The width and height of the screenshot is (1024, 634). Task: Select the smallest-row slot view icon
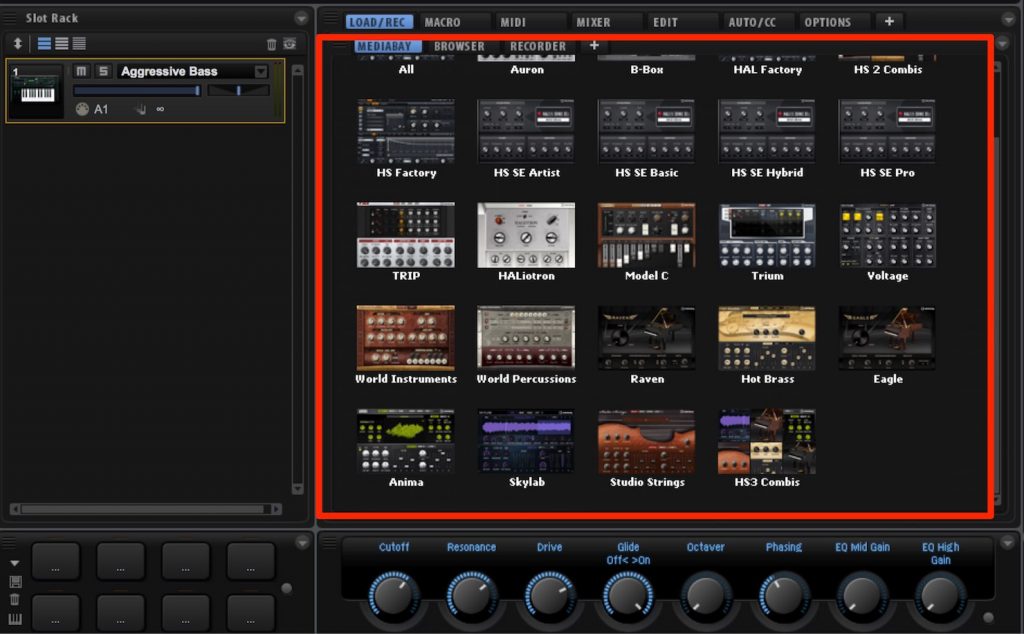(79, 44)
